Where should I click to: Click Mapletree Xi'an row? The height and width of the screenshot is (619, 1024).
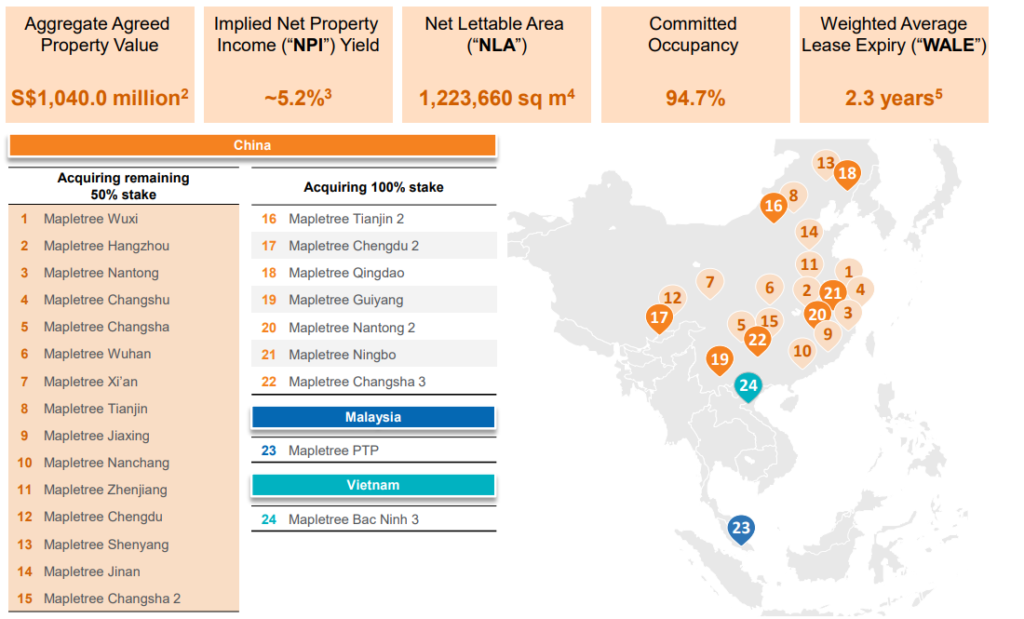123,381
